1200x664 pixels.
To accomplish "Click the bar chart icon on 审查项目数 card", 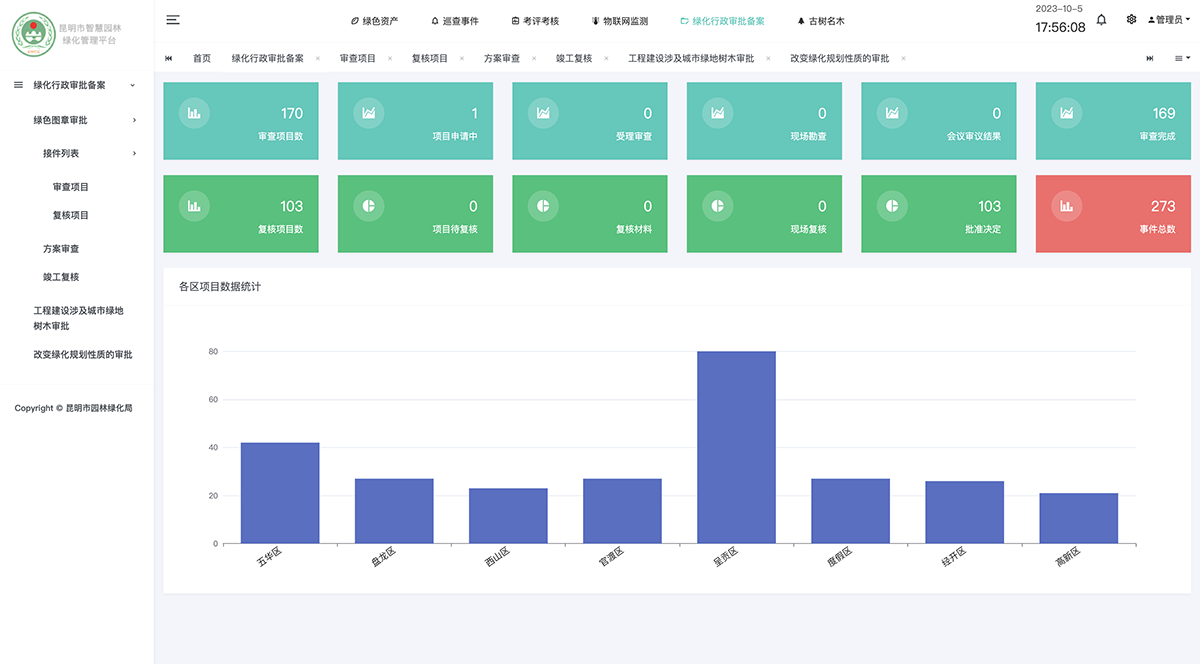I will pos(194,113).
